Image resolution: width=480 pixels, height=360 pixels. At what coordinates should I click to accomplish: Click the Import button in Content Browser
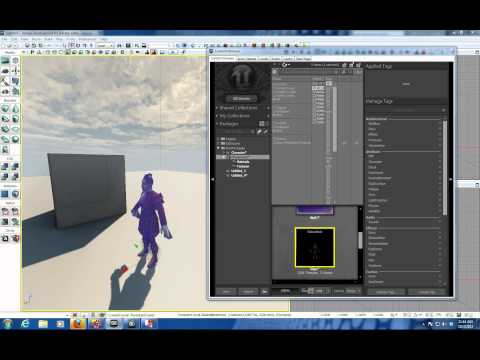coord(248,292)
